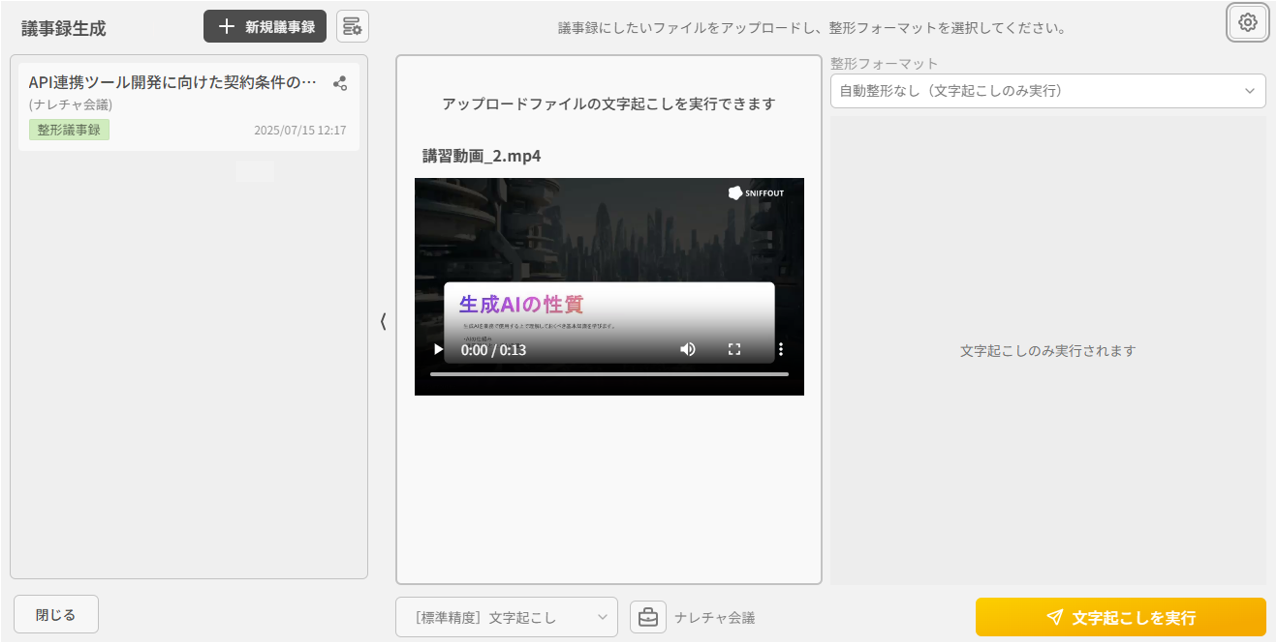Click the briefcase icon next to ナレチャ会議

[648, 617]
